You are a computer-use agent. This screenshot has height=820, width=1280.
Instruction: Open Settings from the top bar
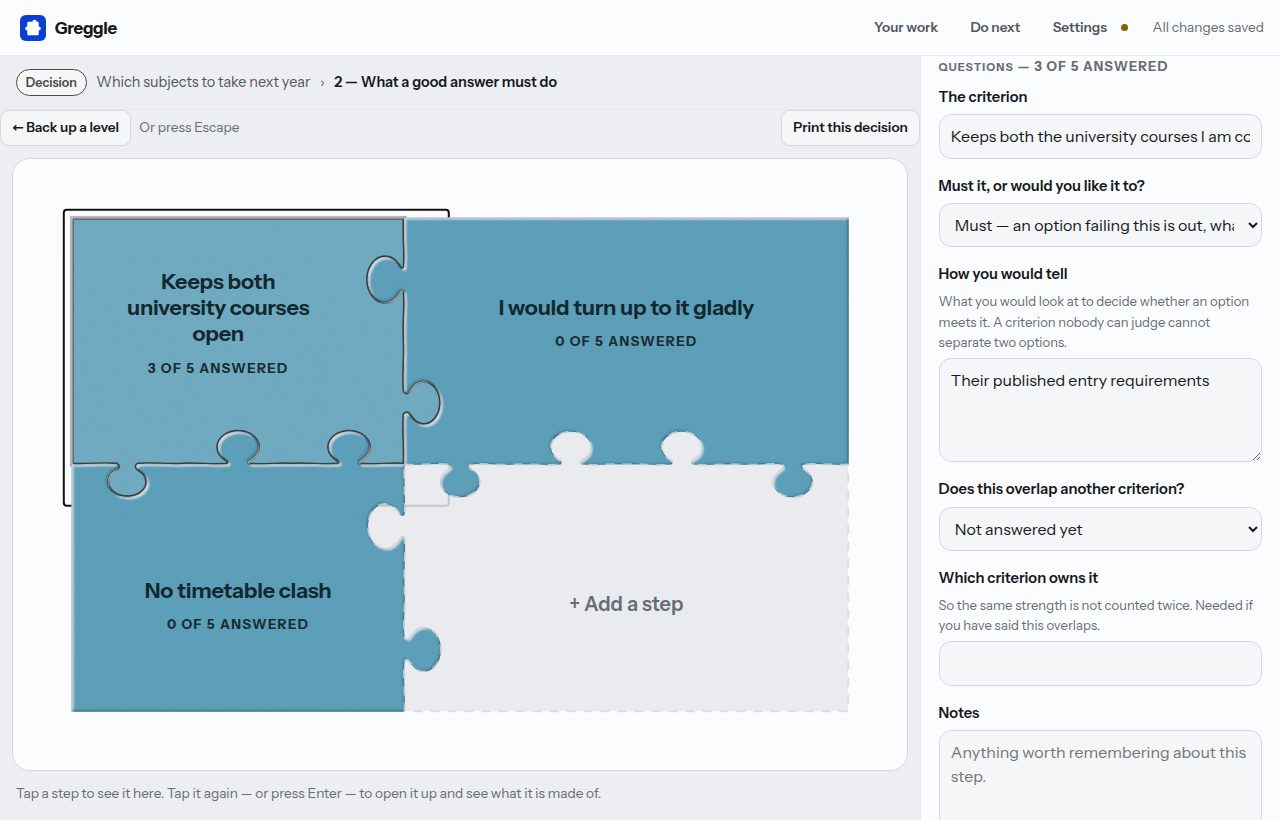[1080, 27]
